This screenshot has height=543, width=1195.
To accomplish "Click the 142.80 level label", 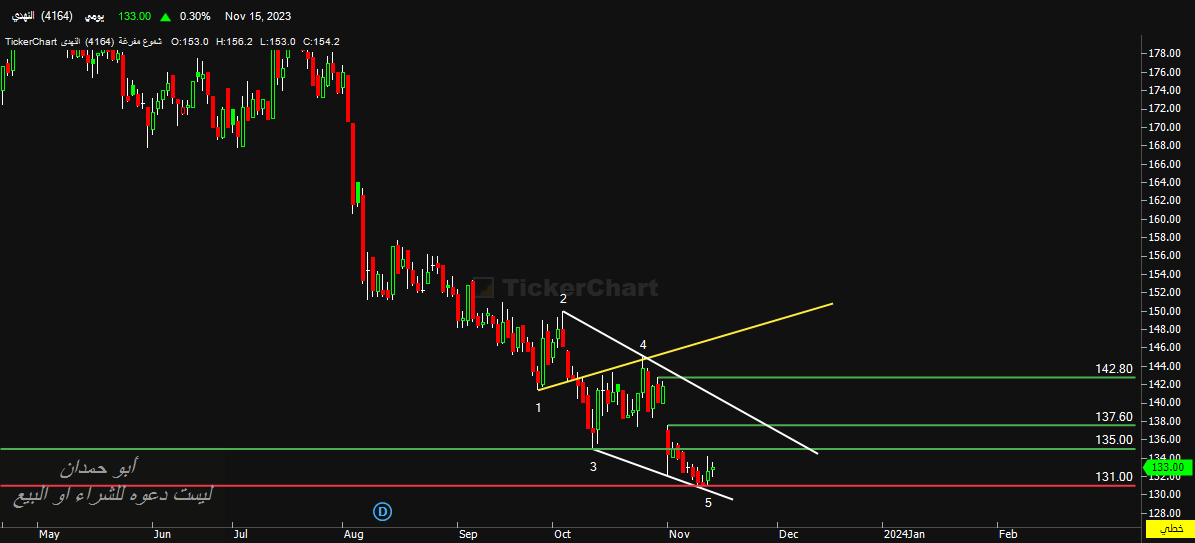I will 1113,369.
